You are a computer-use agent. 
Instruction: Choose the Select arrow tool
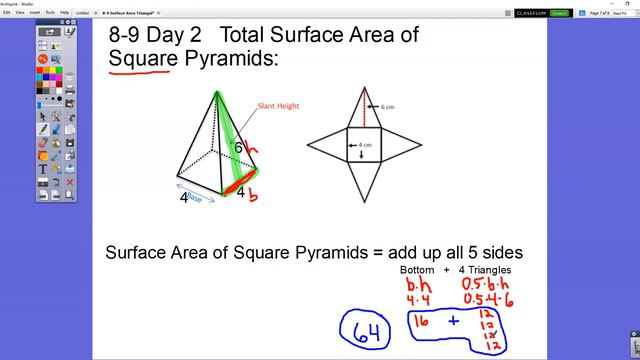(42, 117)
